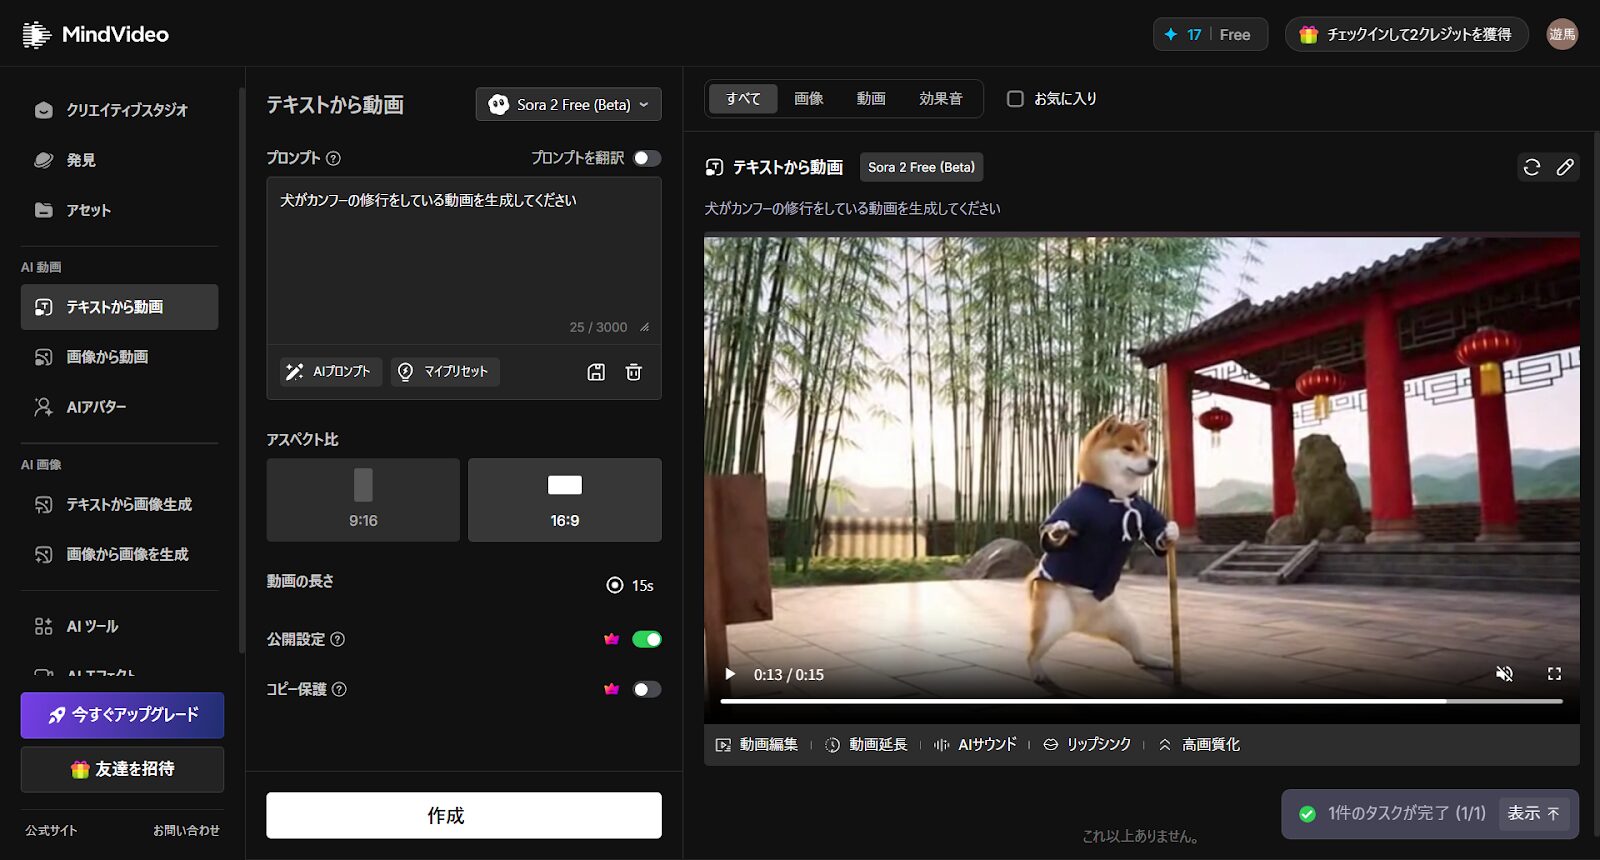
Task: Switch to the 動画 tab
Action: (x=871, y=99)
